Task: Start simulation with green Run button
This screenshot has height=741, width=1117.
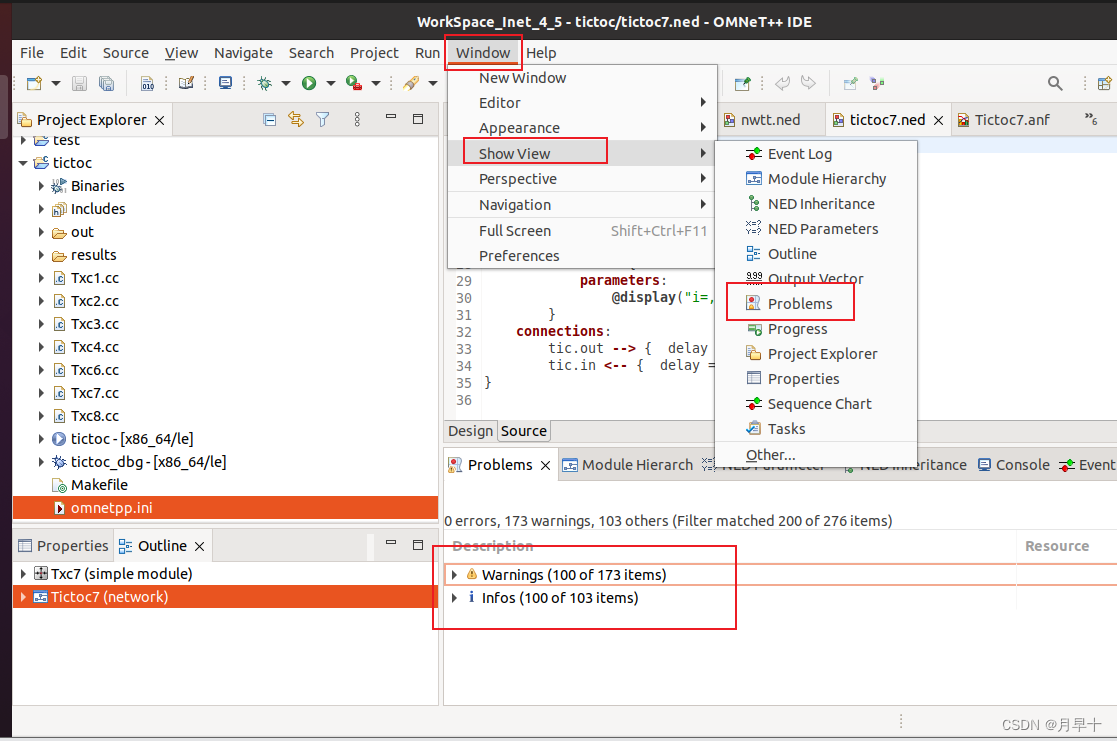Action: click(308, 83)
